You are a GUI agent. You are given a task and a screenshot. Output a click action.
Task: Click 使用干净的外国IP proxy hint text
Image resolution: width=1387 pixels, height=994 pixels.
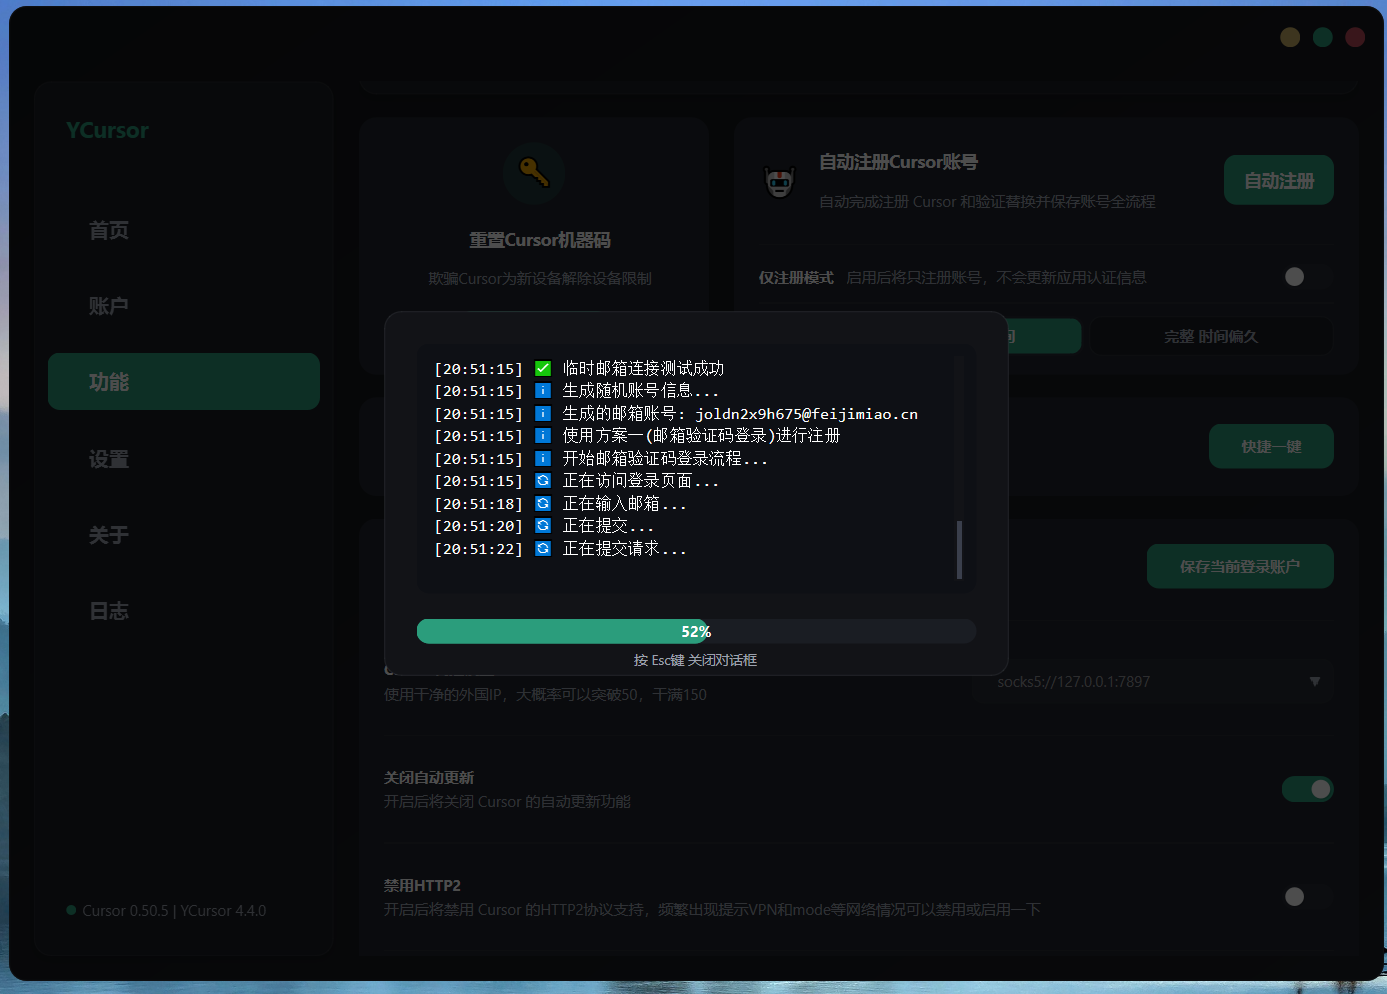[x=545, y=695]
